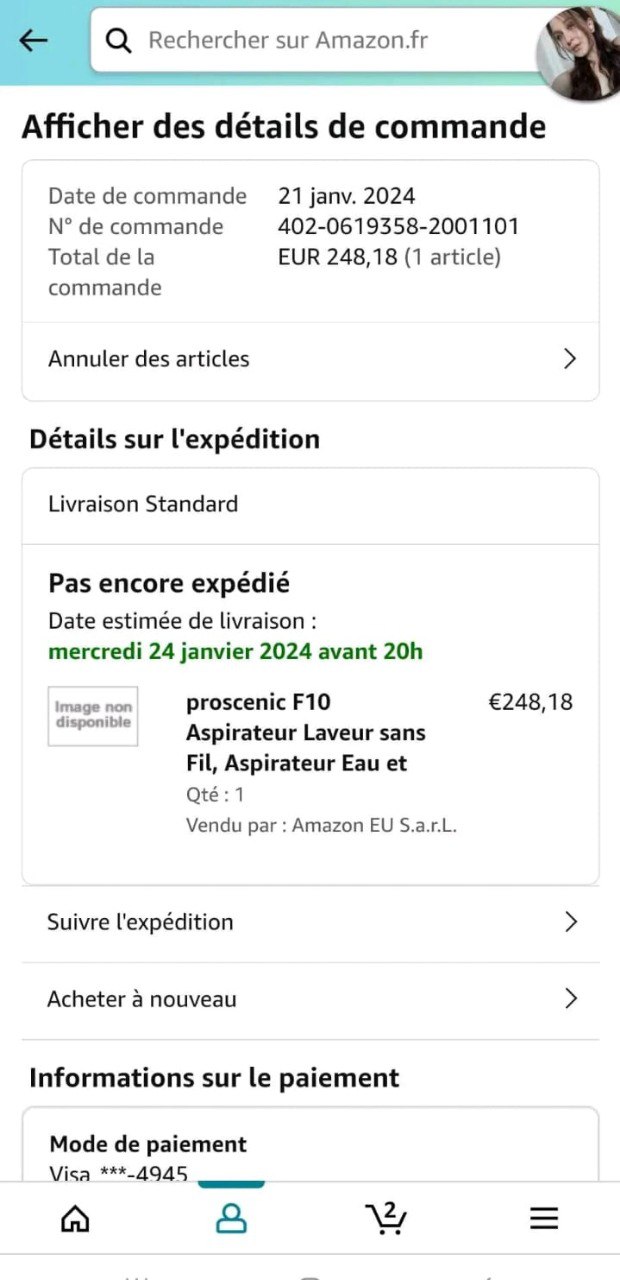Open the proscenic F10 product title link
Screen dimensions: 620x1280
306,733
